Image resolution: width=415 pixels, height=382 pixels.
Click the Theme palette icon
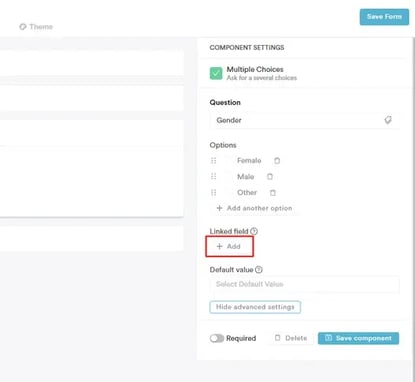tap(23, 27)
